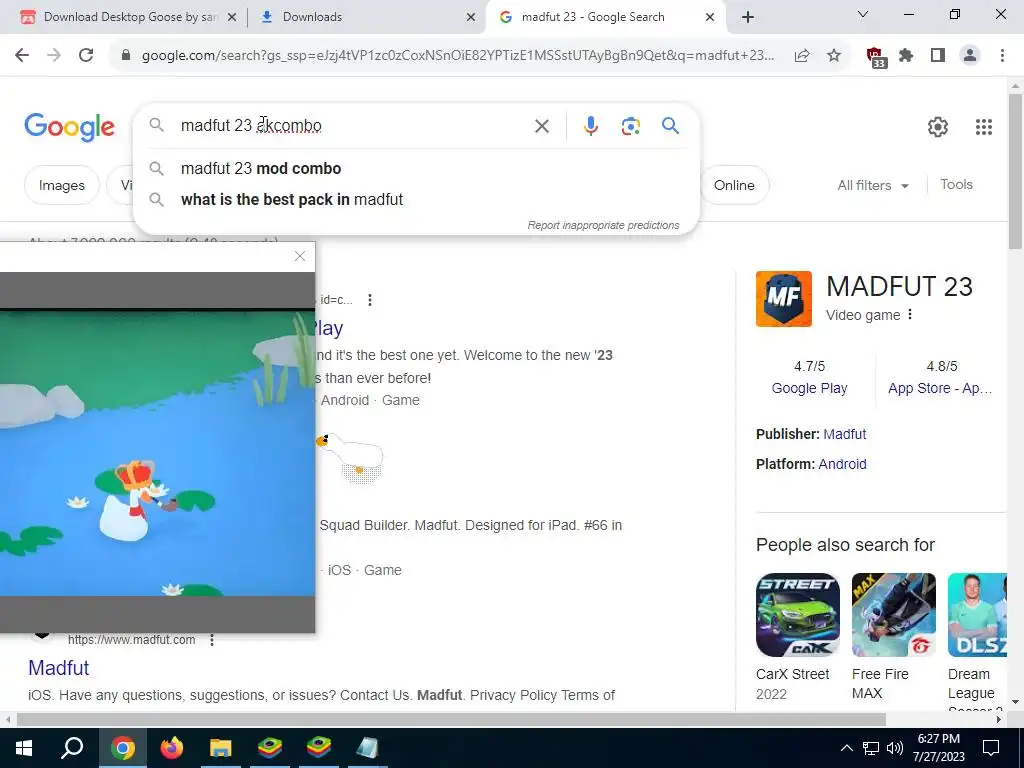The height and width of the screenshot is (768, 1024).
Task: Select the Online filter chip
Action: click(734, 185)
